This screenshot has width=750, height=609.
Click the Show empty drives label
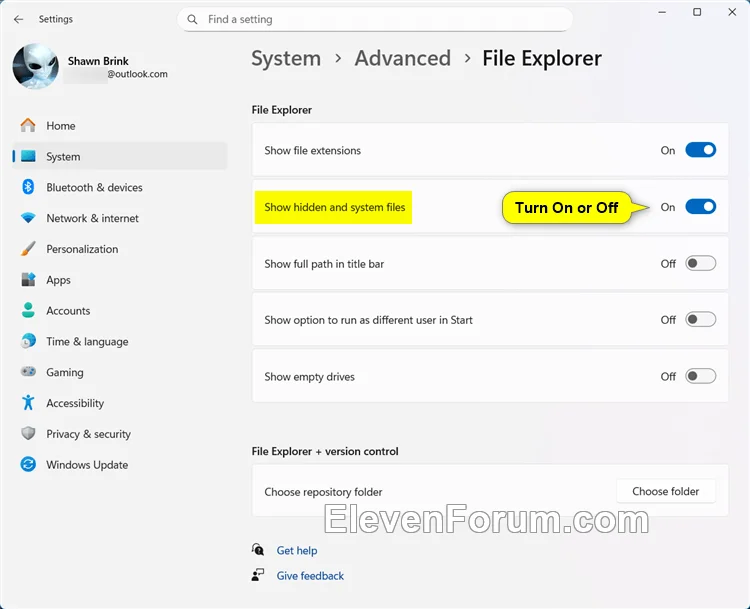pyautogui.click(x=309, y=377)
